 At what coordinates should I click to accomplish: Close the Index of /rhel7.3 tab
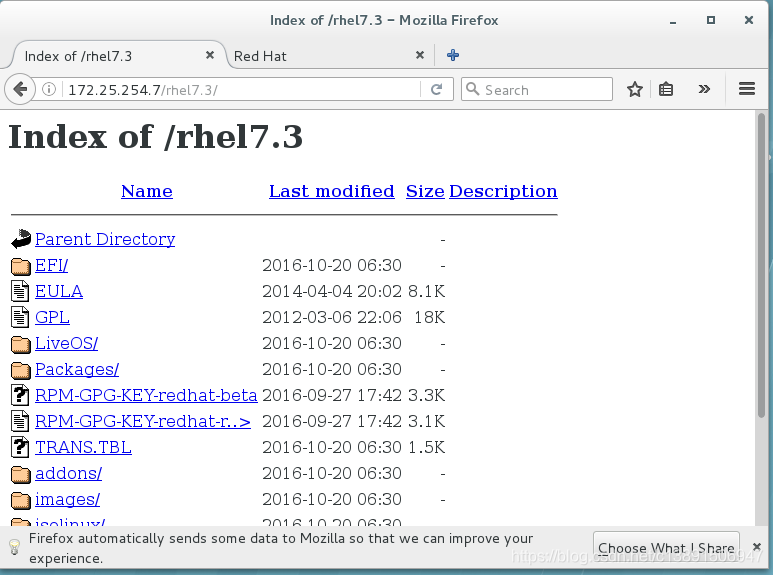coord(210,55)
